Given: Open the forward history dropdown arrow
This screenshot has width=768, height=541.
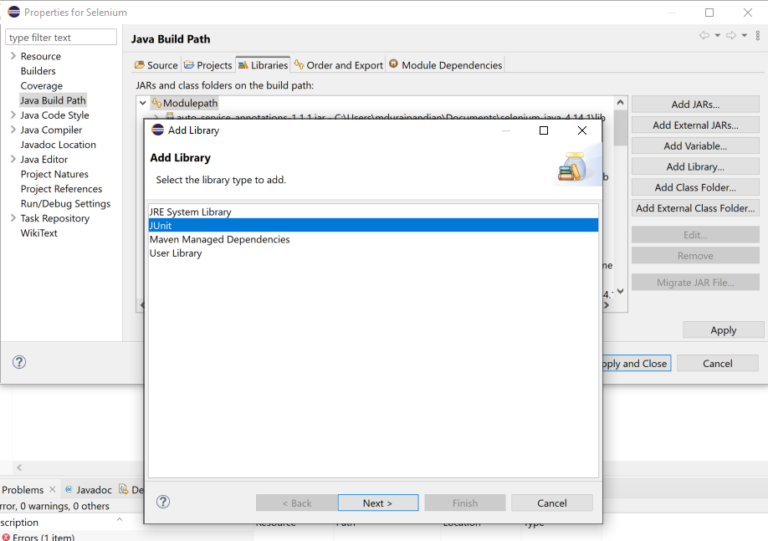Looking at the screenshot, I should [x=744, y=35].
